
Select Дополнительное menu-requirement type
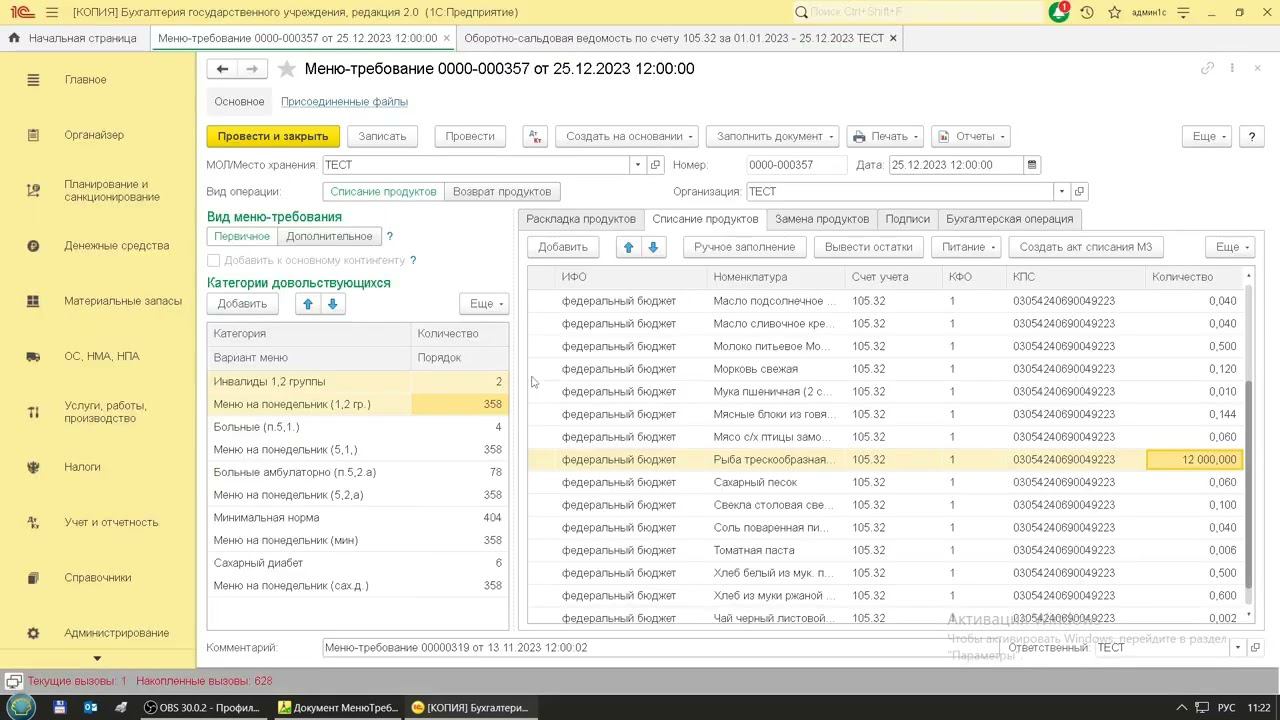click(329, 237)
